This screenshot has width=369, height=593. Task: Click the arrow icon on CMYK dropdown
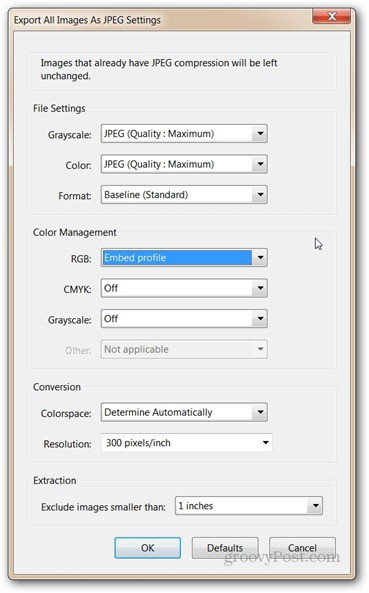tap(260, 288)
